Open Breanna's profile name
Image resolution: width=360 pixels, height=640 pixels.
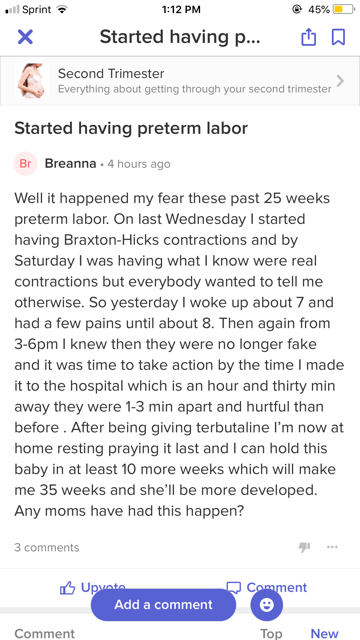point(70,164)
